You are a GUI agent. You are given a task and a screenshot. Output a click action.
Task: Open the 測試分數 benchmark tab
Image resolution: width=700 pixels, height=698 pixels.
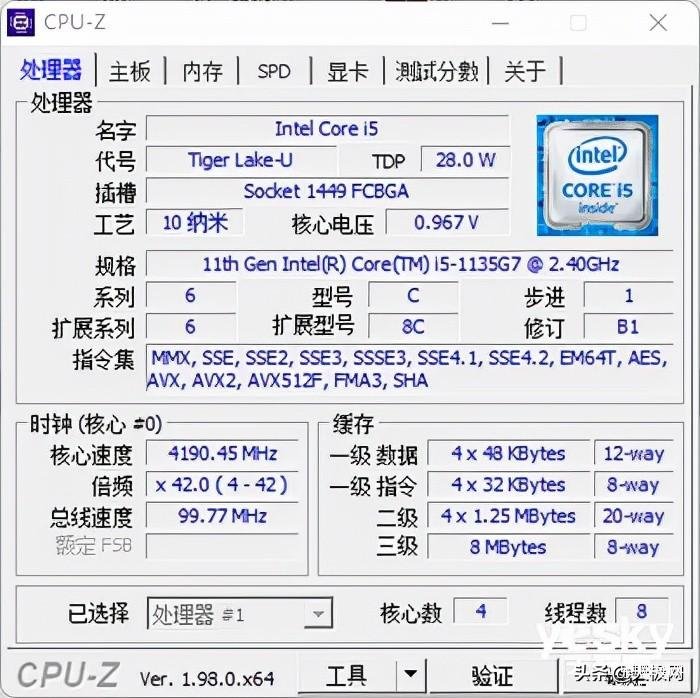tap(436, 71)
